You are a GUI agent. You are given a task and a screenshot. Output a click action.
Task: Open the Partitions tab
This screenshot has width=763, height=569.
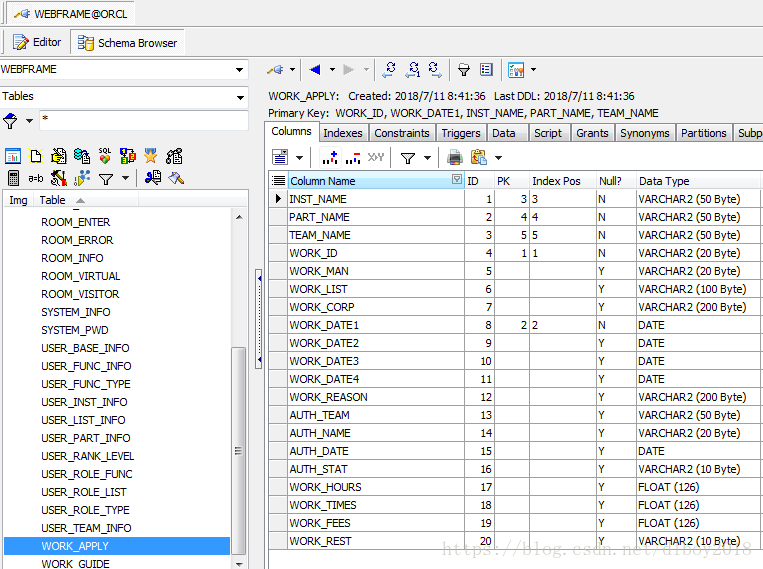coord(703,133)
